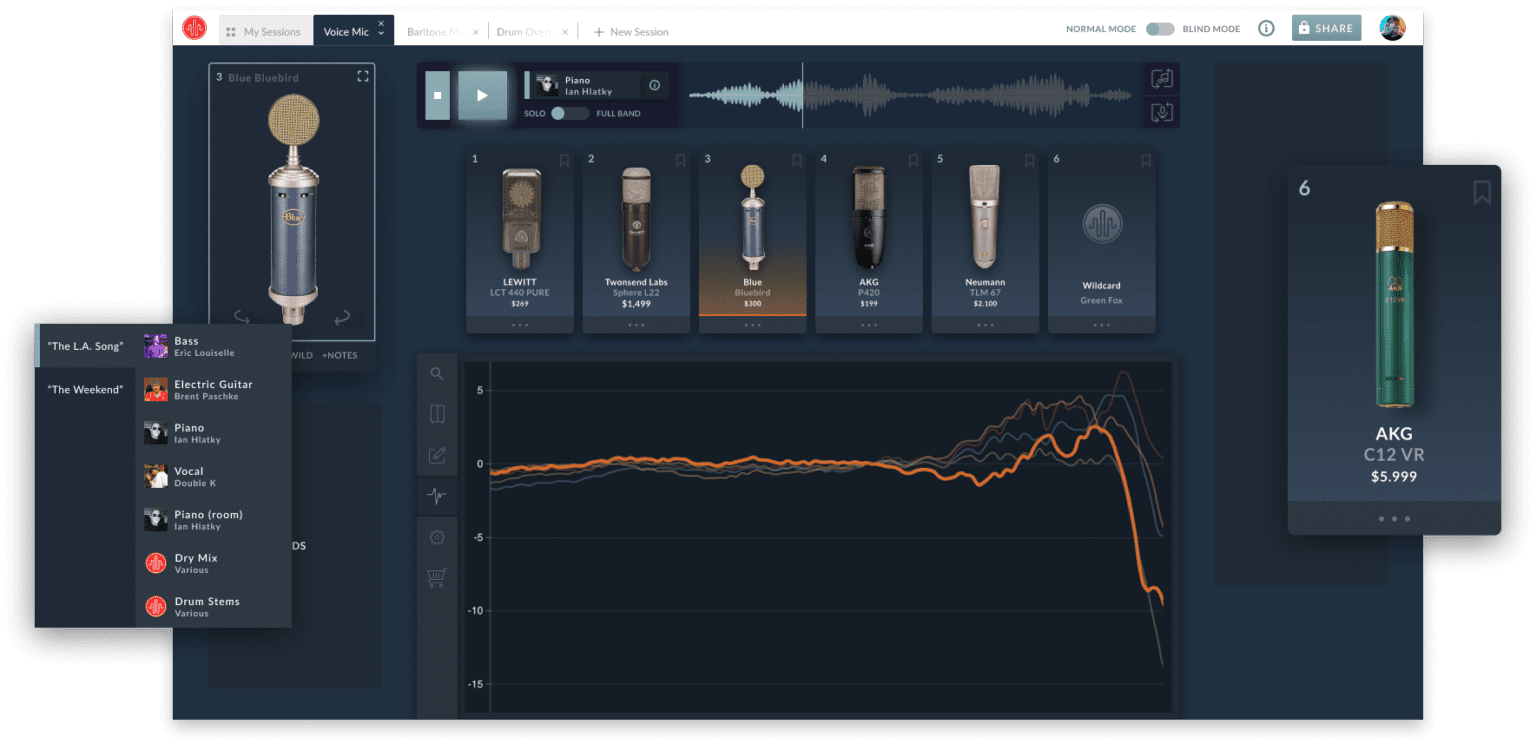The height and width of the screenshot is (744, 1536).
Task: Expand the Voice Mic tab dropdown arrow
Action: pos(381,34)
